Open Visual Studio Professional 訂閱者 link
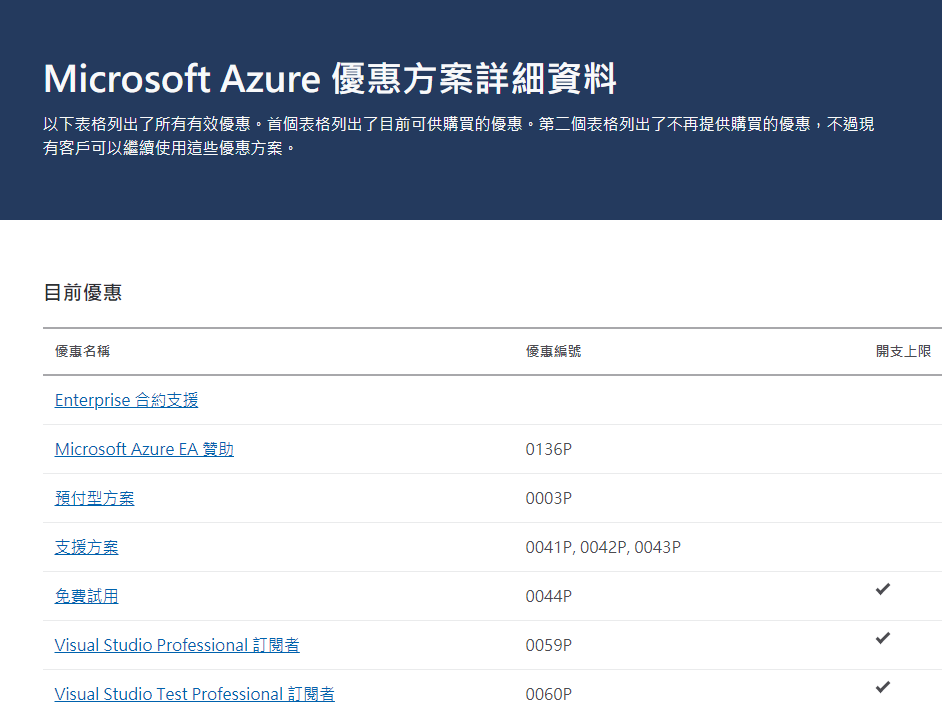Viewport: 942px width, 707px height. [177, 645]
